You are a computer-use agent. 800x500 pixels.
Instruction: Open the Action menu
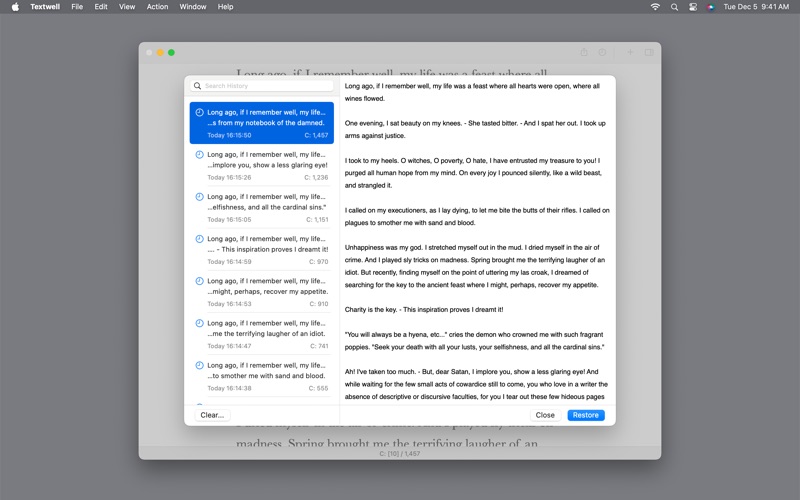click(x=157, y=7)
